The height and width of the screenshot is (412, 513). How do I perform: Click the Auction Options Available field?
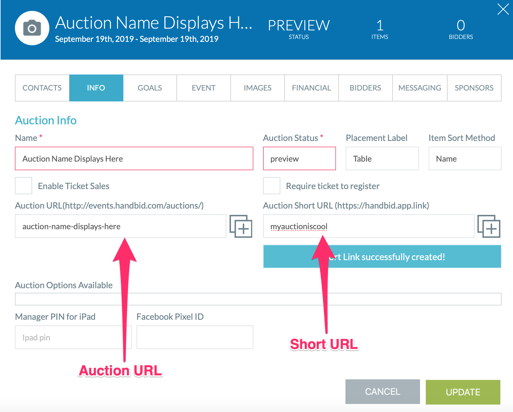pyautogui.click(x=258, y=299)
